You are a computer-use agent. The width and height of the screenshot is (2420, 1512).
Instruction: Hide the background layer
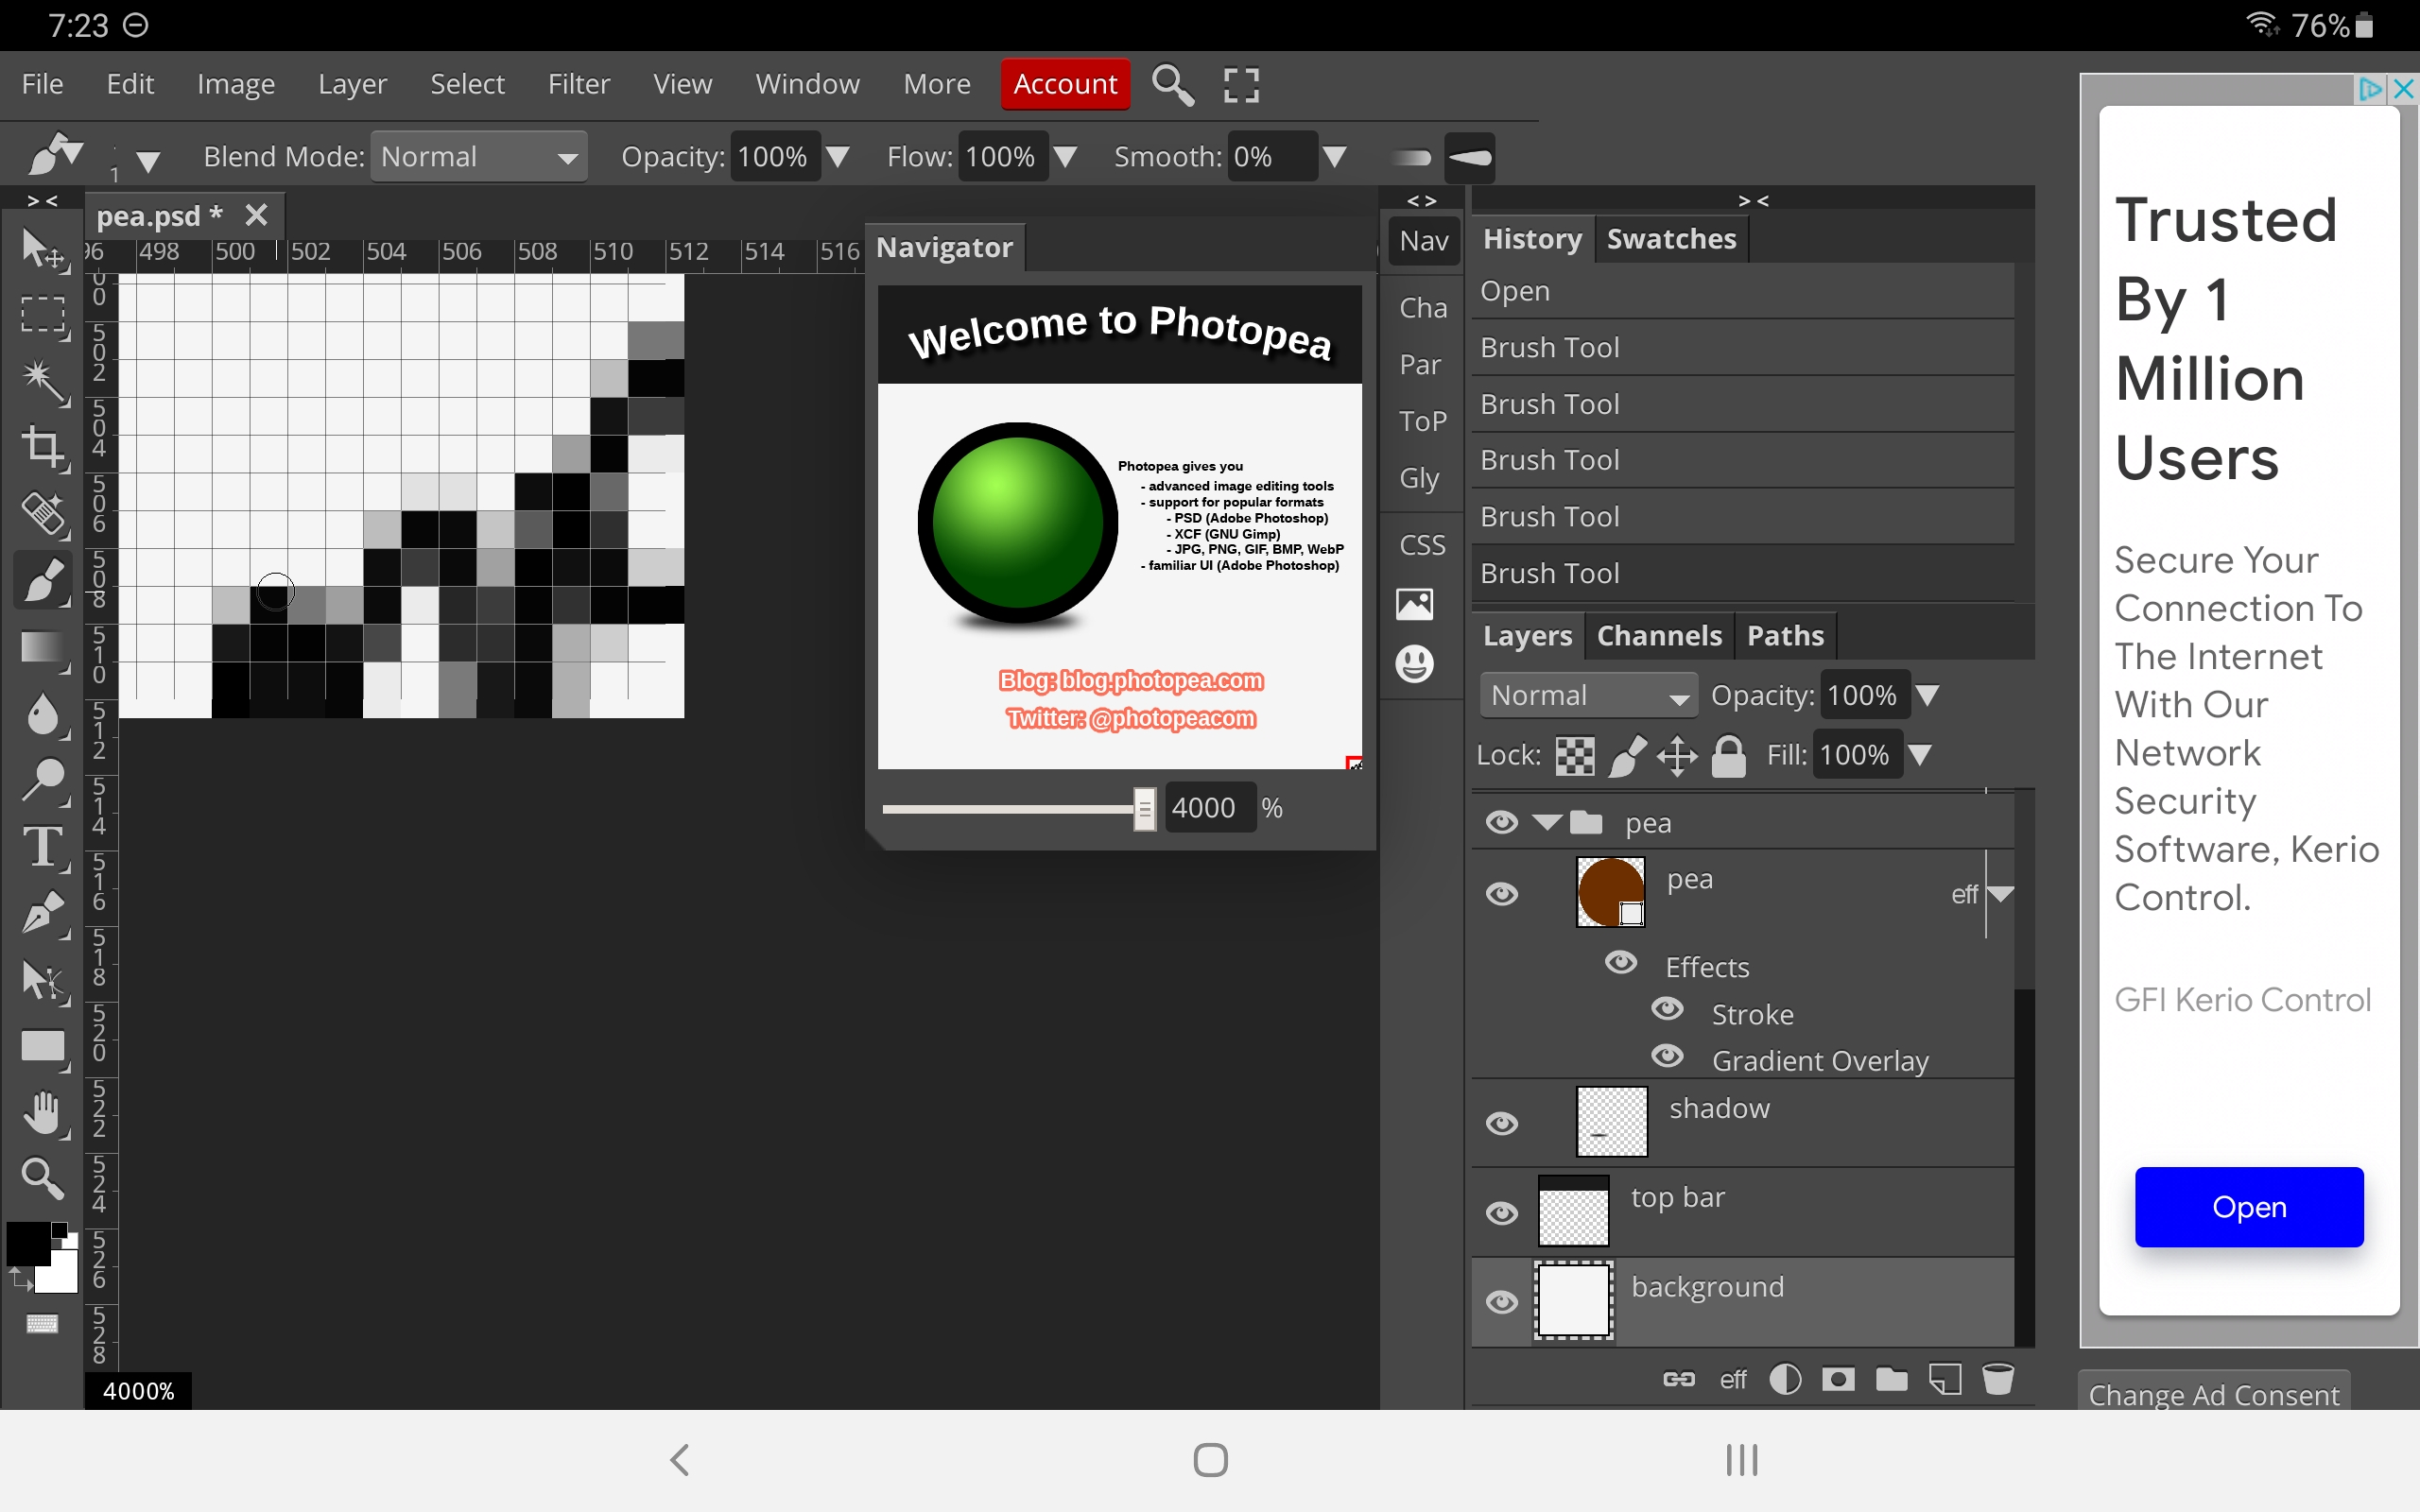coord(1501,1302)
